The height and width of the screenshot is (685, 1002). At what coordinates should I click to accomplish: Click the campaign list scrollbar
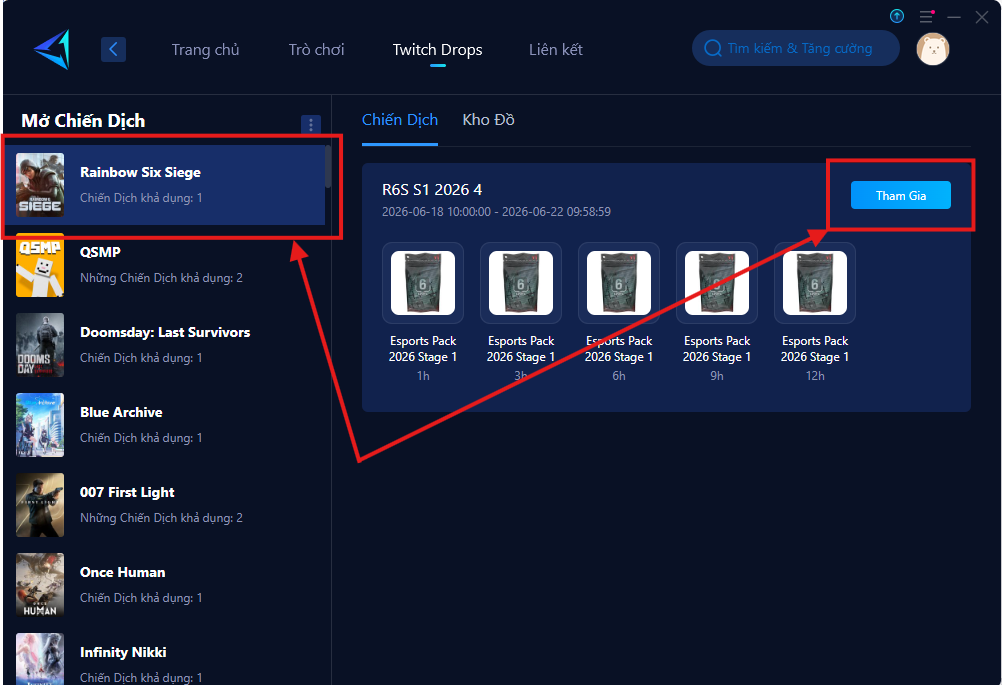click(328, 167)
